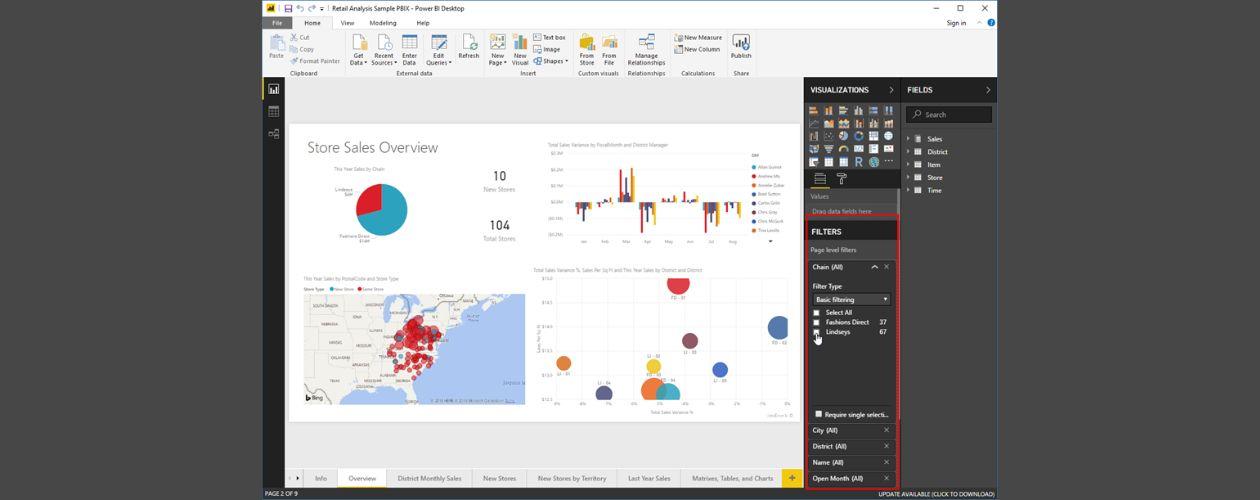Open the Last Year Sales page tab
The height and width of the screenshot is (500, 1260).
[x=649, y=478]
